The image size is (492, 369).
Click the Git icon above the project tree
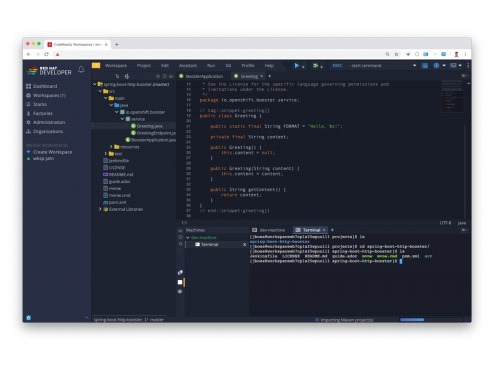127,76
